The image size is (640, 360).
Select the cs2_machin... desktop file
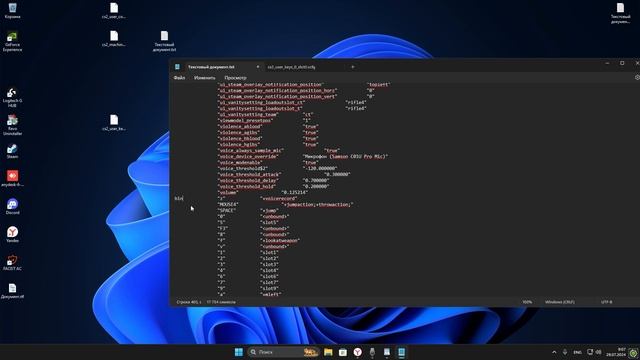click(114, 39)
